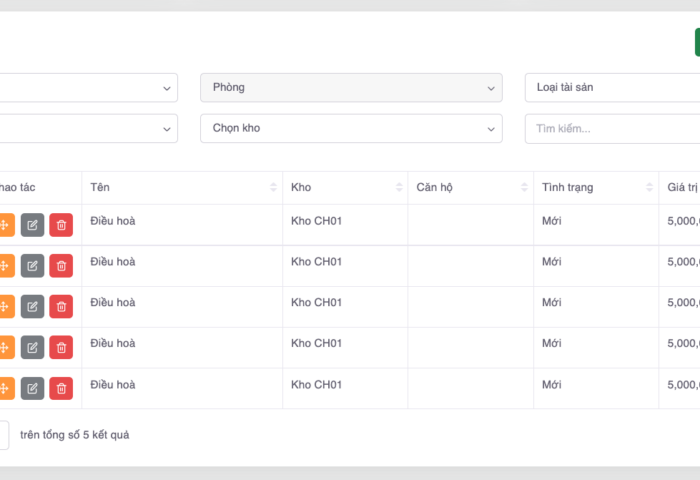Sort table by Tên column

coord(181,188)
